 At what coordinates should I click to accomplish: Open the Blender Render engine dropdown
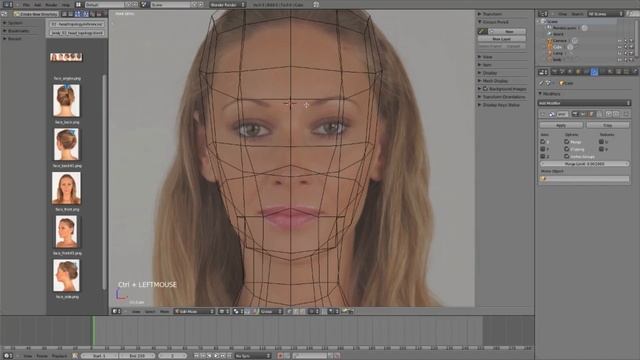[x=228, y=4]
